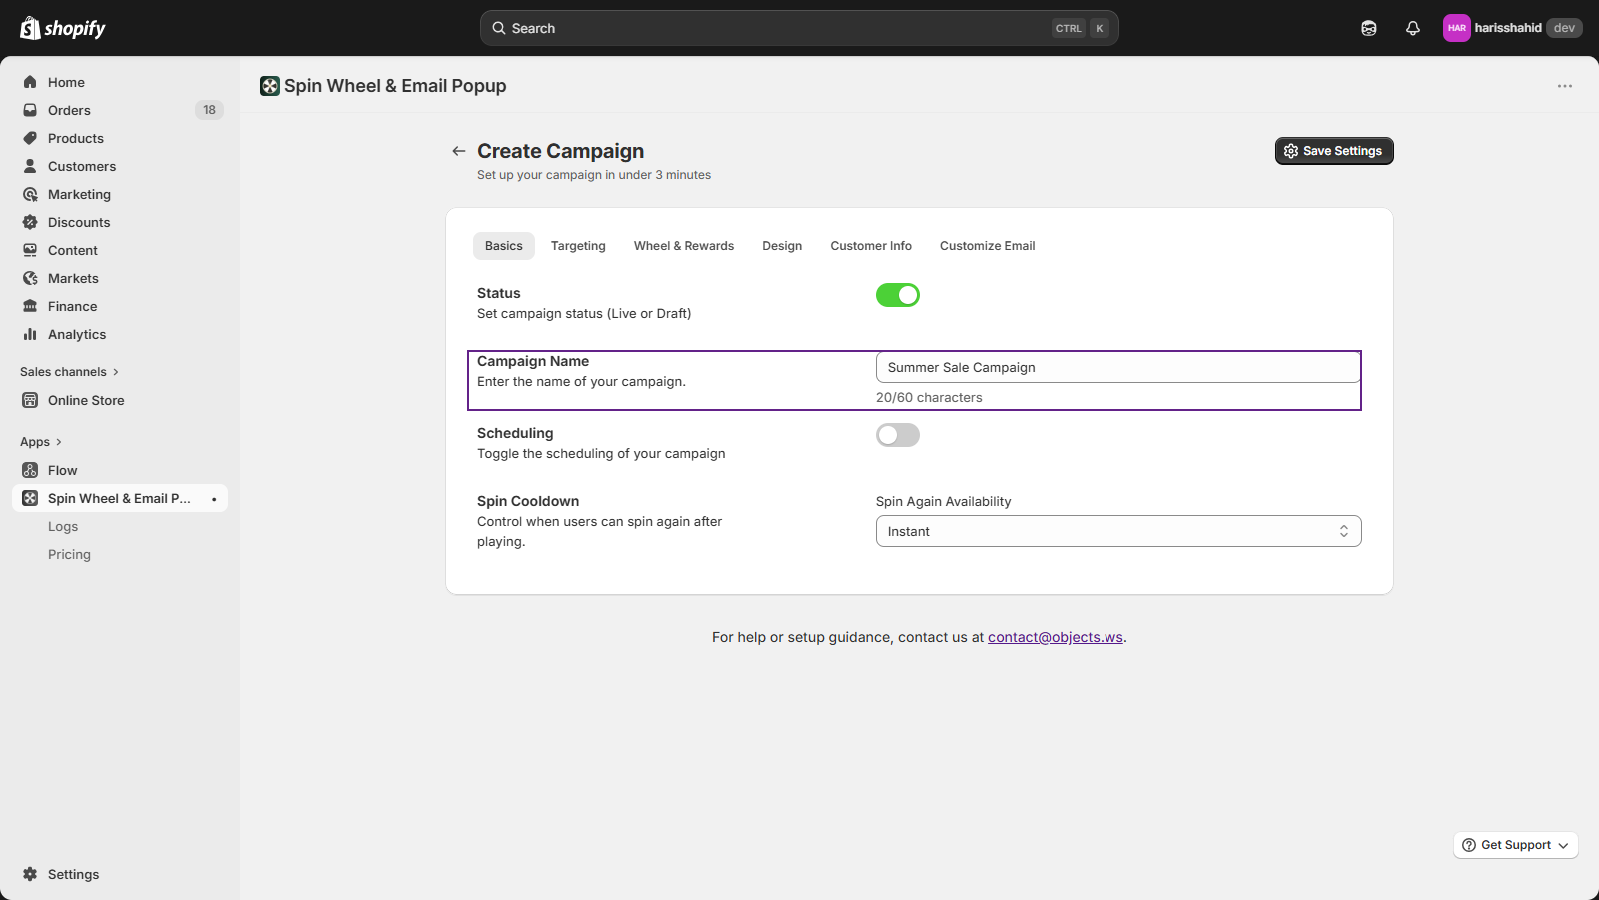Click the HAR account avatar
Viewport: 1599px width, 900px height.
pyautogui.click(x=1457, y=28)
